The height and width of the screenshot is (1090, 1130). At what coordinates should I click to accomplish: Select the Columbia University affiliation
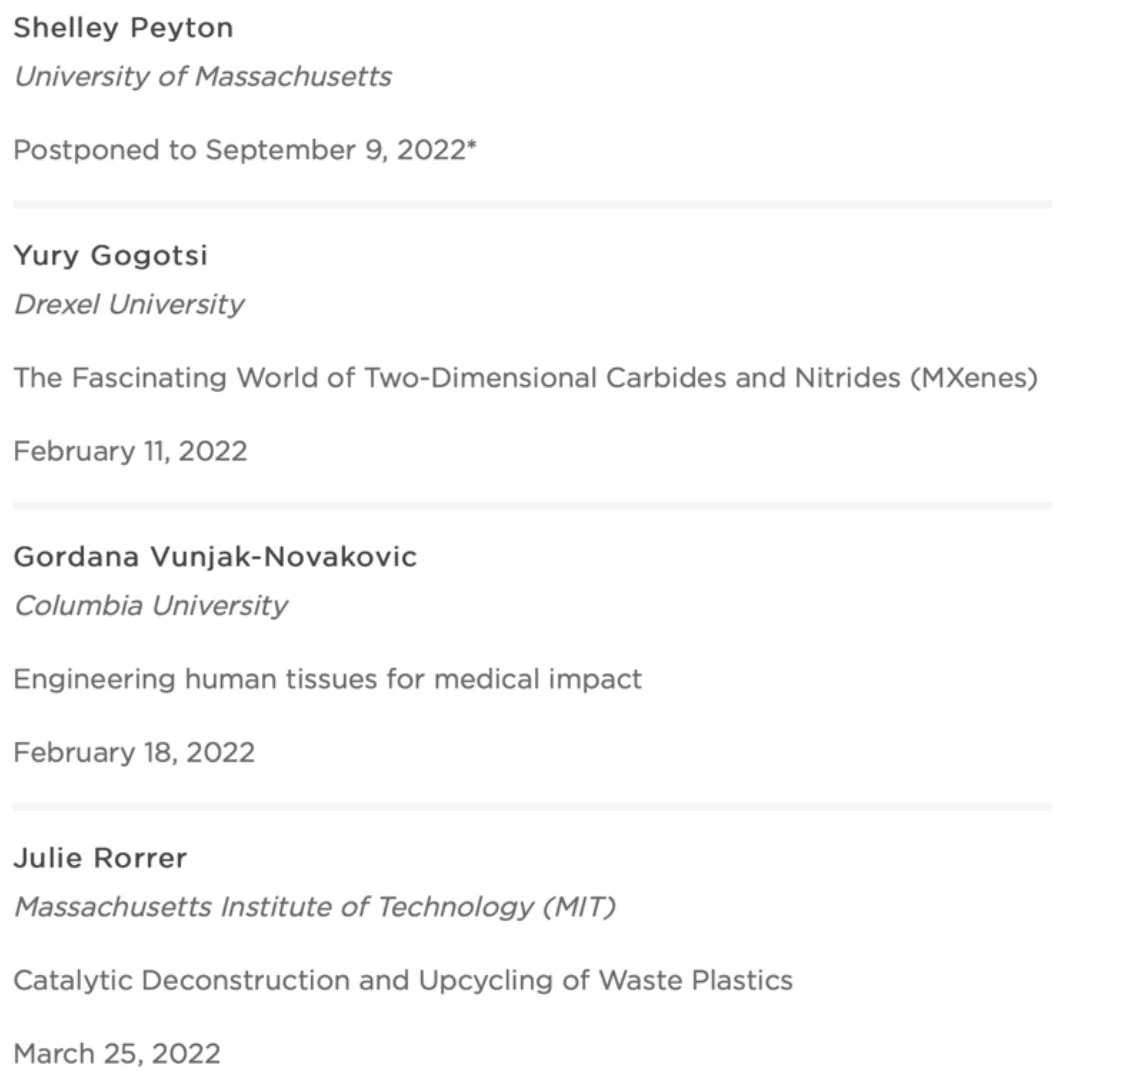tap(151, 606)
